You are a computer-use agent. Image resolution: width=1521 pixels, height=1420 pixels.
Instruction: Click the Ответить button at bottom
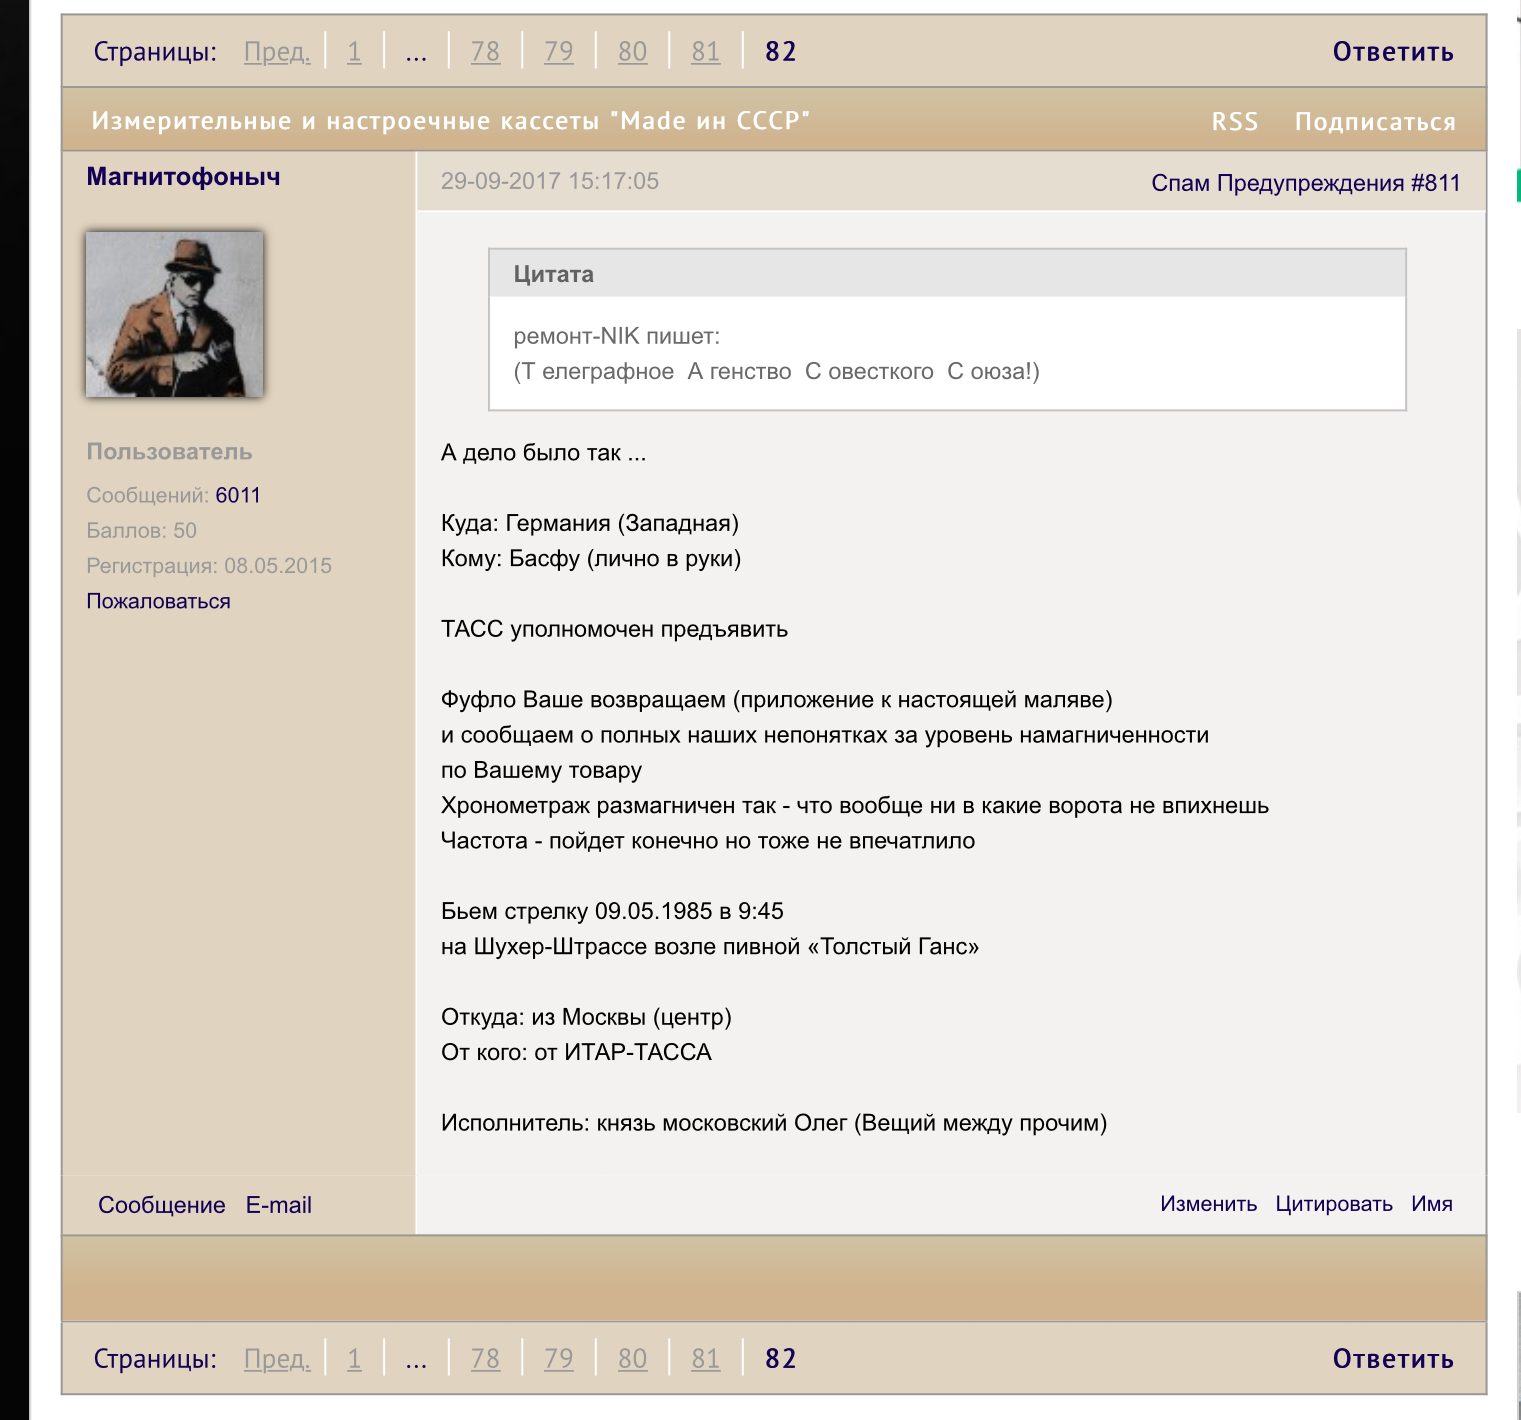1392,1359
